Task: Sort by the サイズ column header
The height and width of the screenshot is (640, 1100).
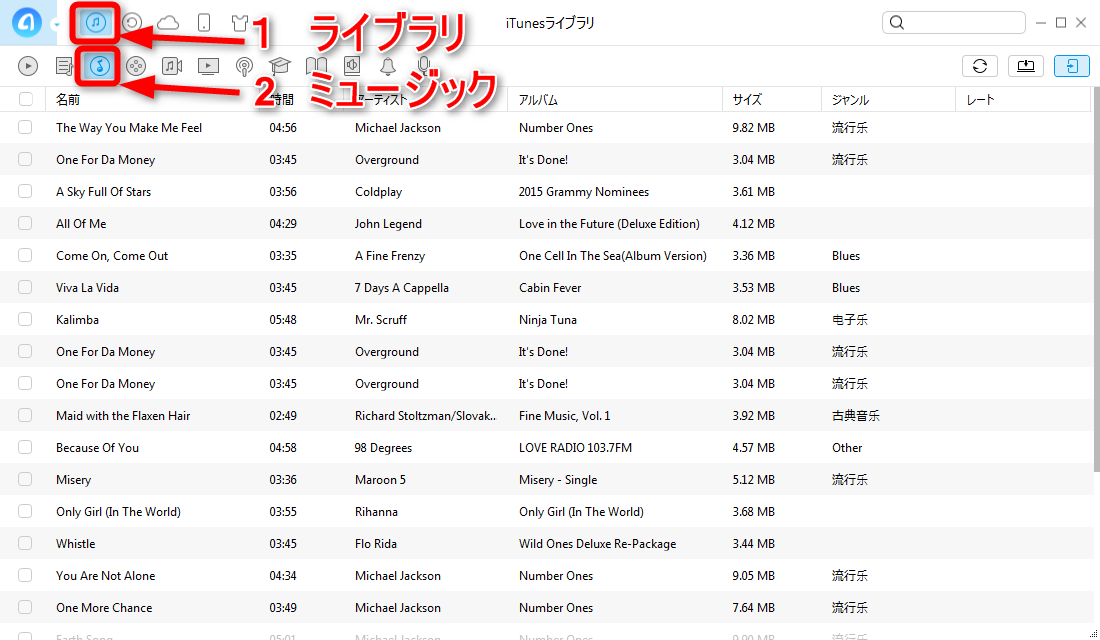Action: pyautogui.click(x=747, y=100)
